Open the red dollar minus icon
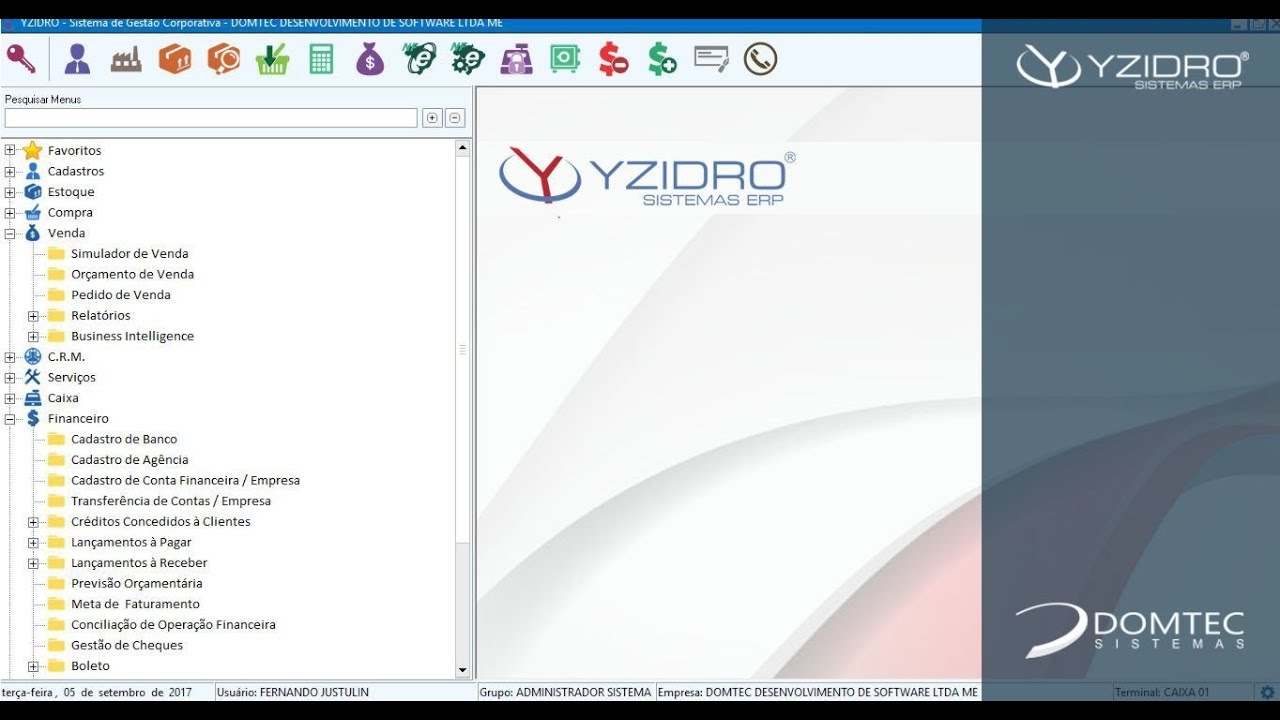1280x720 pixels. tap(613, 59)
